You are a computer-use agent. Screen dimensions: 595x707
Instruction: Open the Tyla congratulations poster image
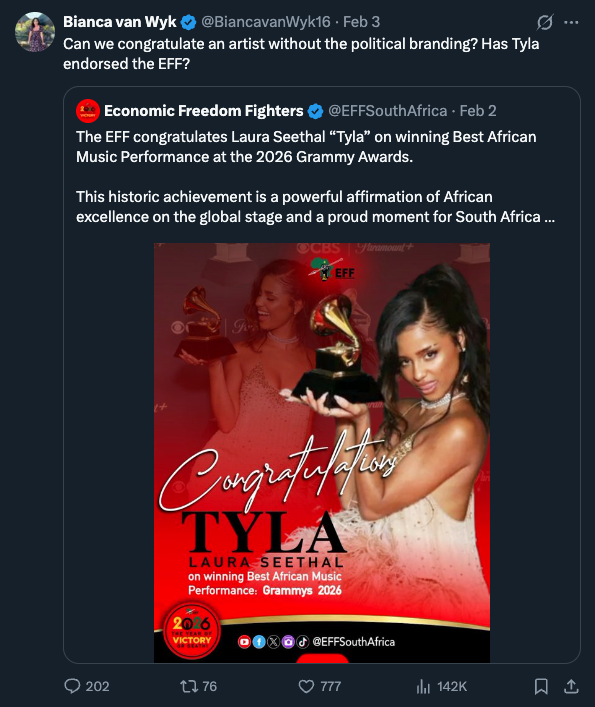tap(322, 453)
